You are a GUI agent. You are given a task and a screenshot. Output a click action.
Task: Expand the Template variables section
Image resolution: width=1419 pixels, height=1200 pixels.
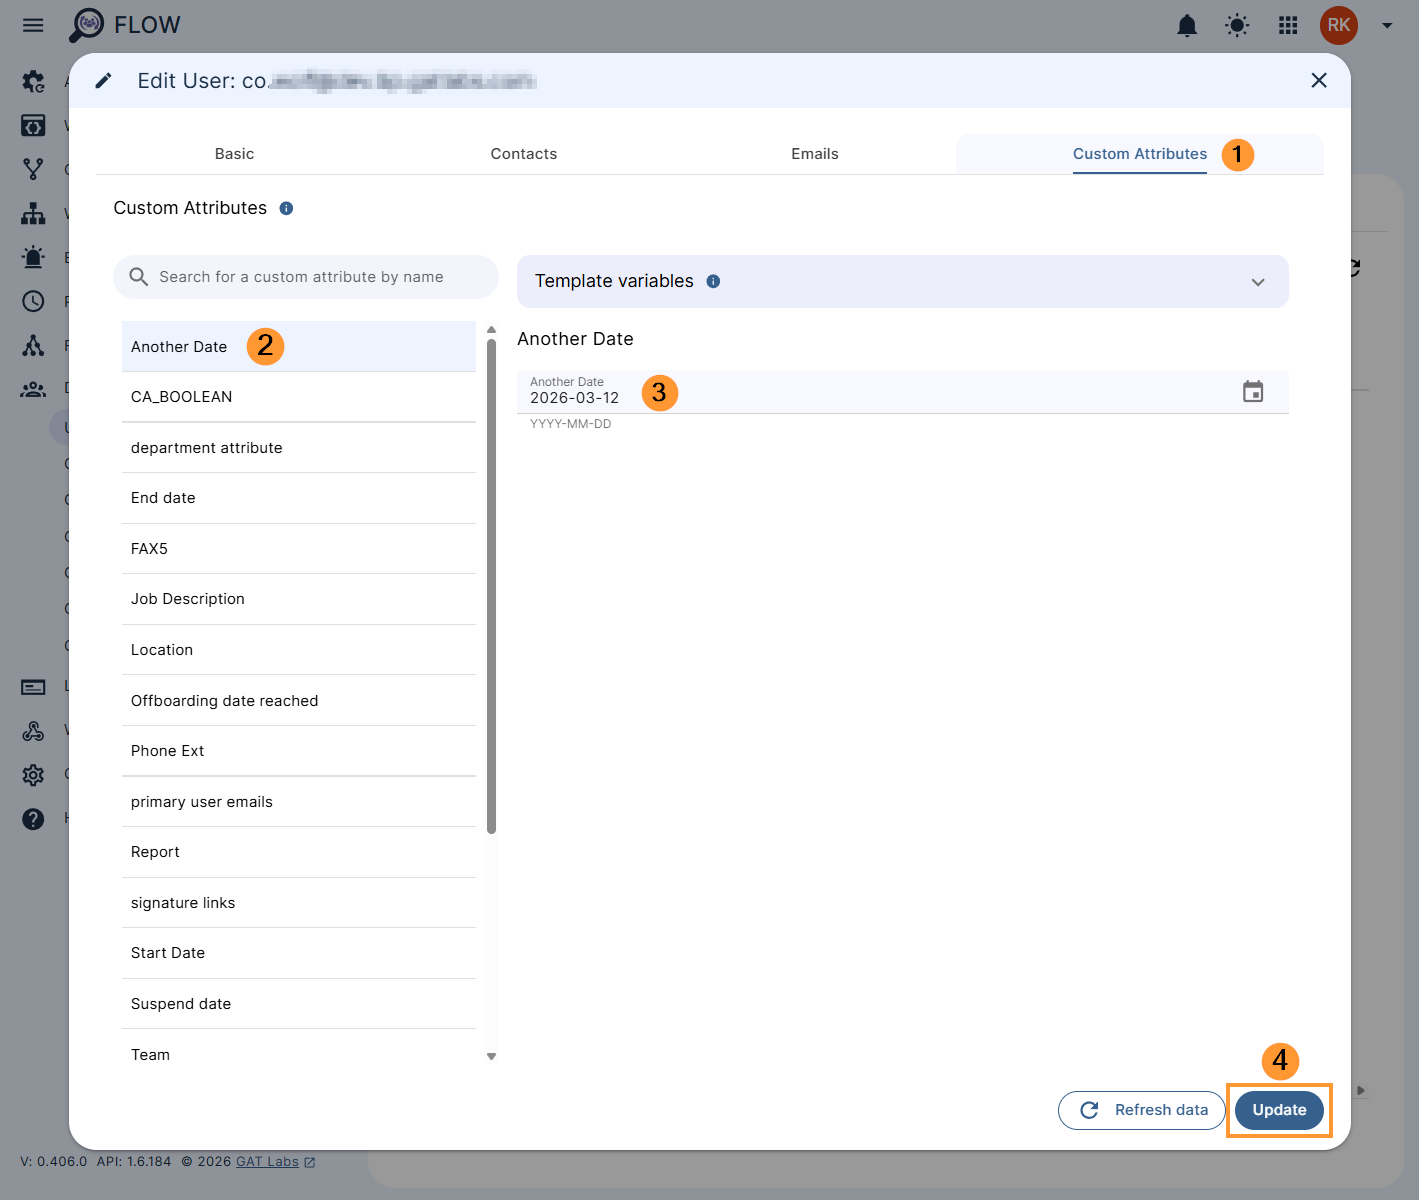click(x=1257, y=281)
